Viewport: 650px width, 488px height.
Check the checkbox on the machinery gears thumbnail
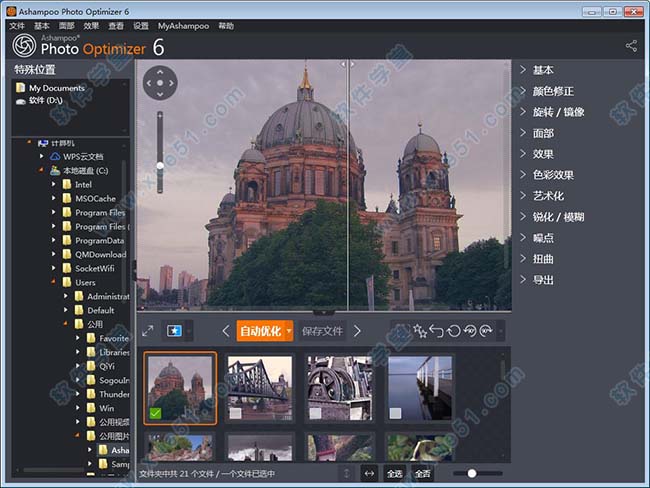tap(315, 413)
